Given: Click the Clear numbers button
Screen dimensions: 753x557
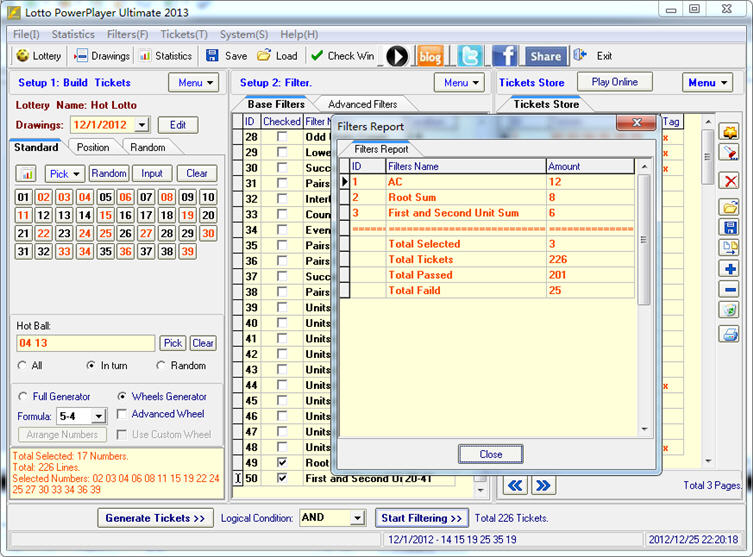Looking at the screenshot, I should [197, 173].
